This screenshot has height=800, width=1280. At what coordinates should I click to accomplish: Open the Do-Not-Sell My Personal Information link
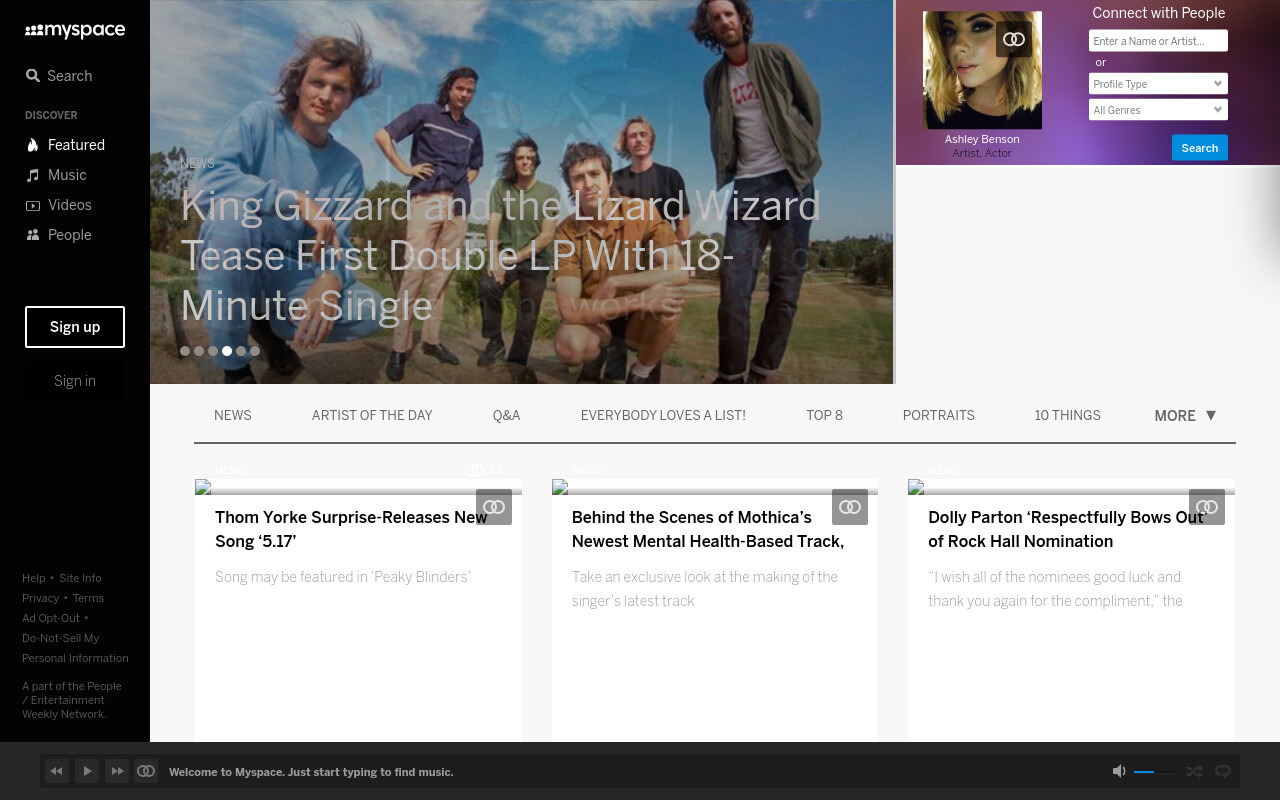point(75,648)
